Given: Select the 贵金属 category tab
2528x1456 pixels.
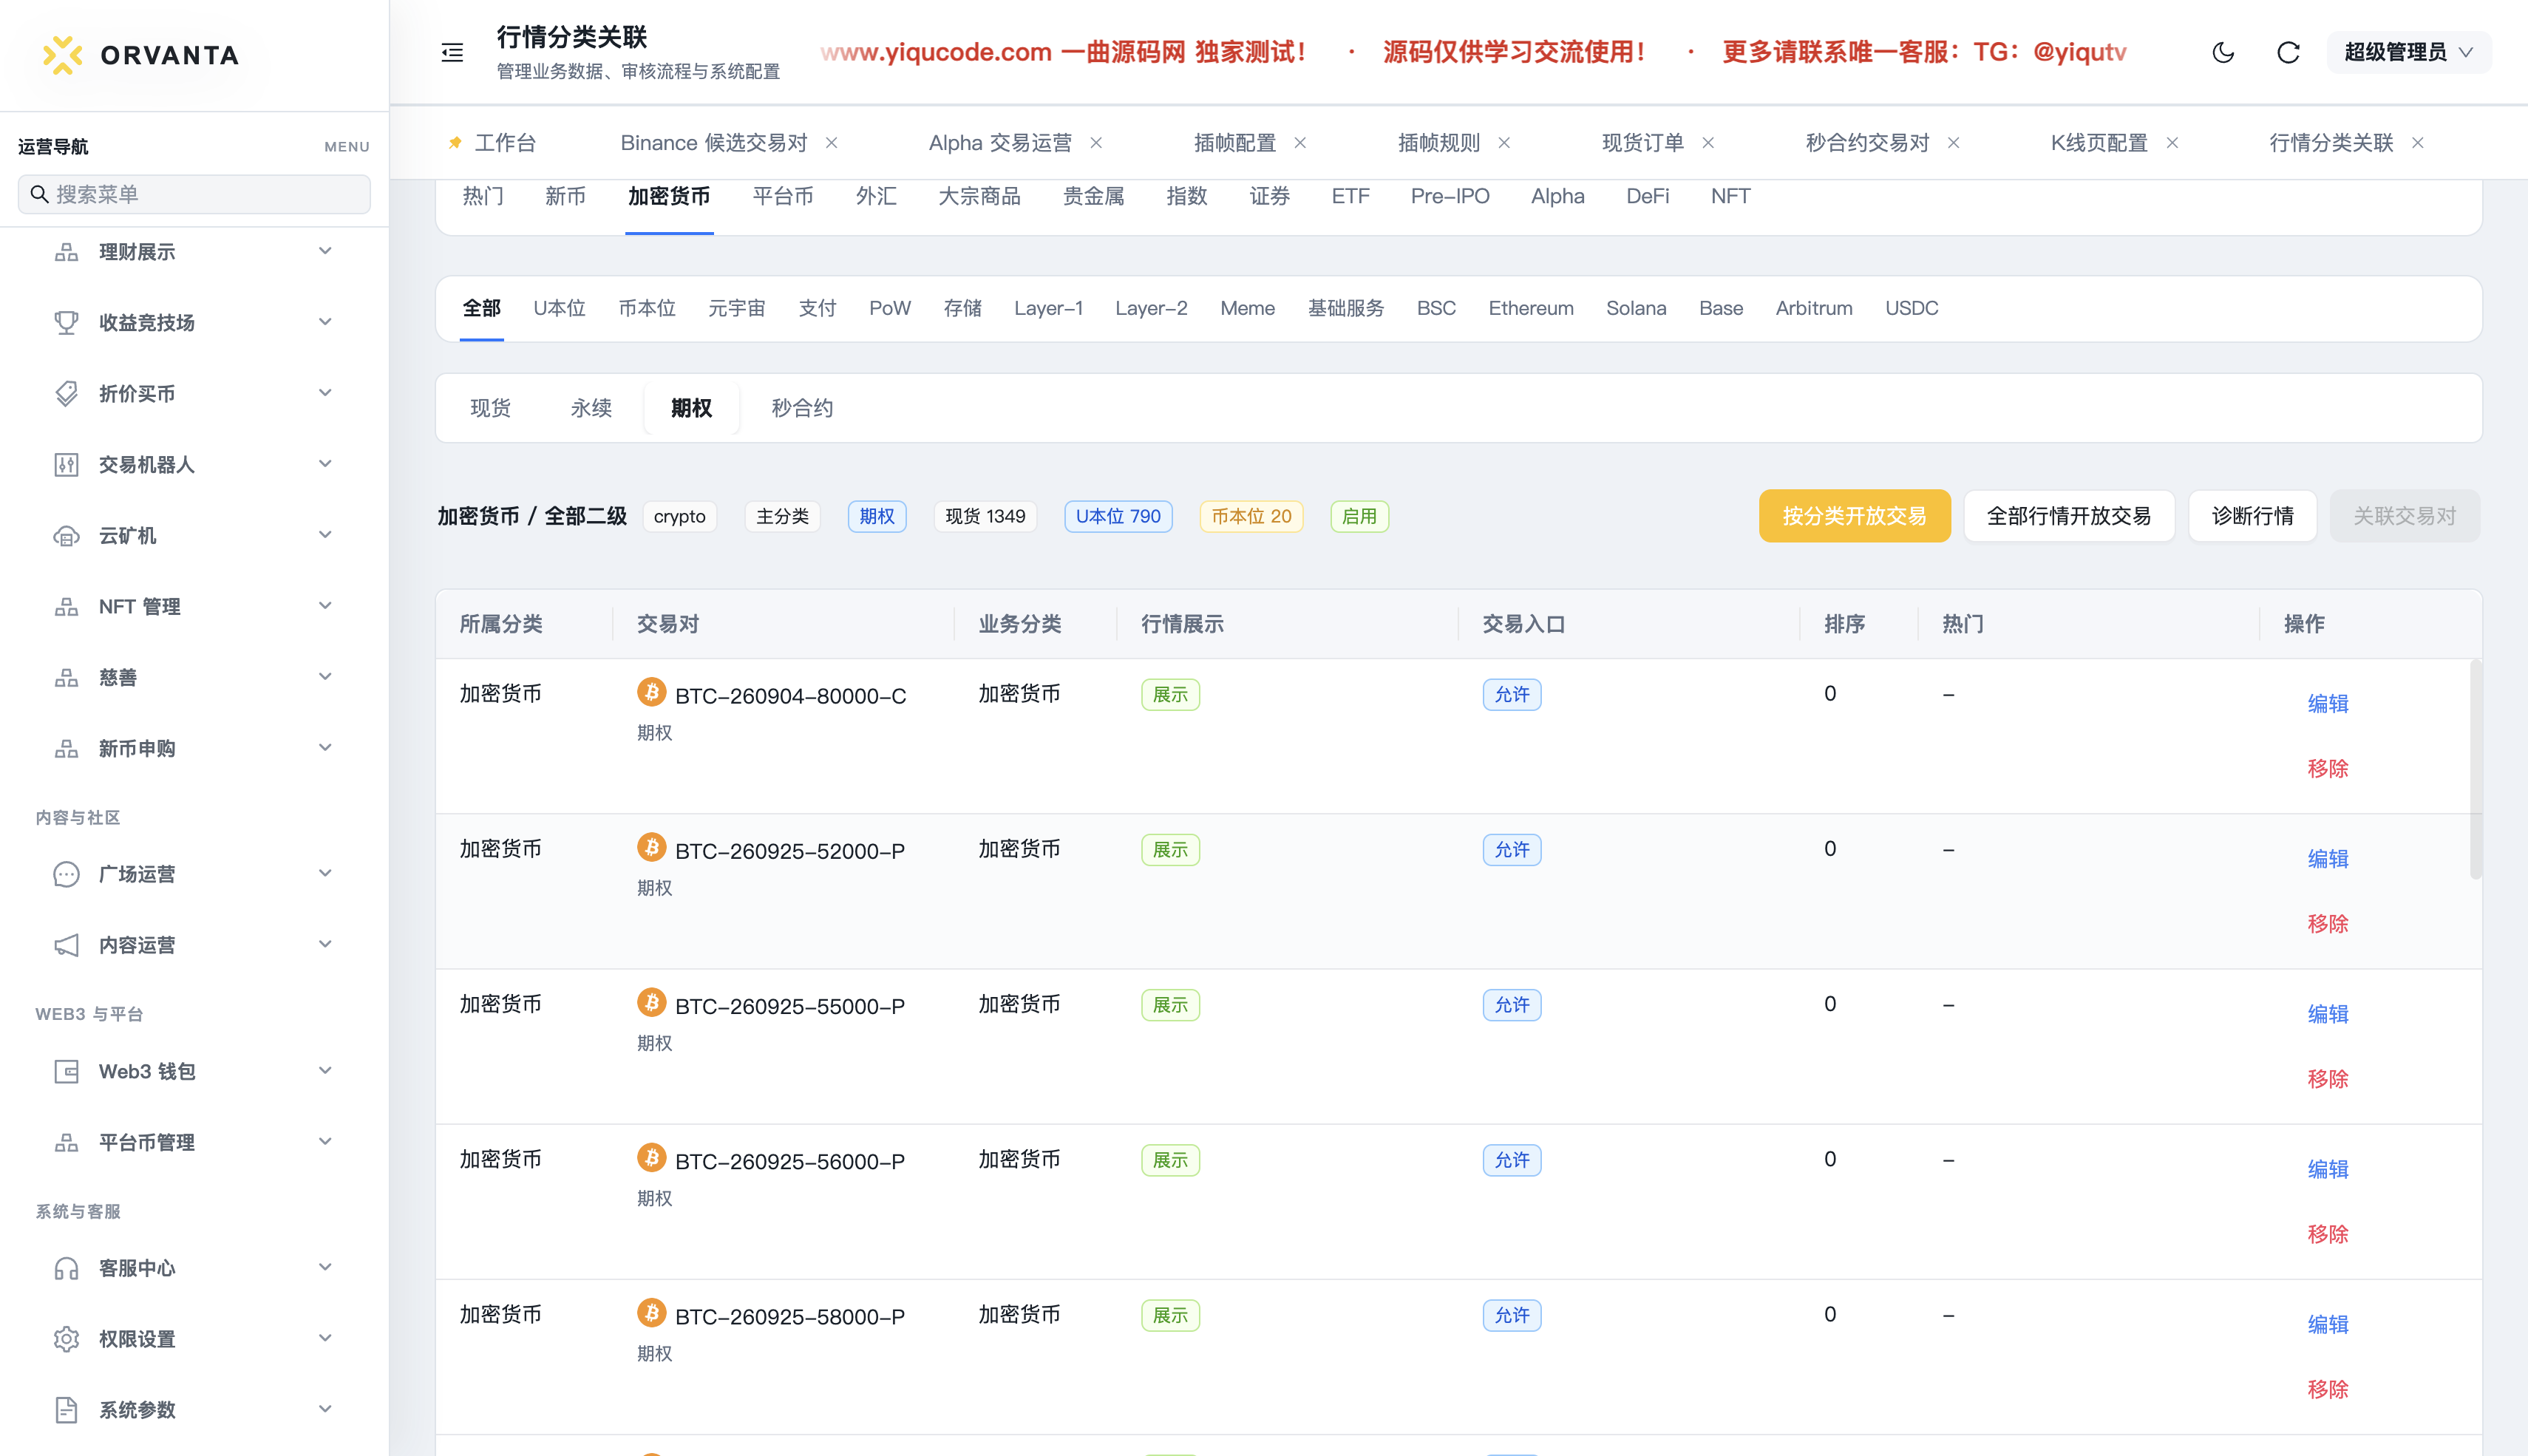Looking at the screenshot, I should click(x=1093, y=196).
